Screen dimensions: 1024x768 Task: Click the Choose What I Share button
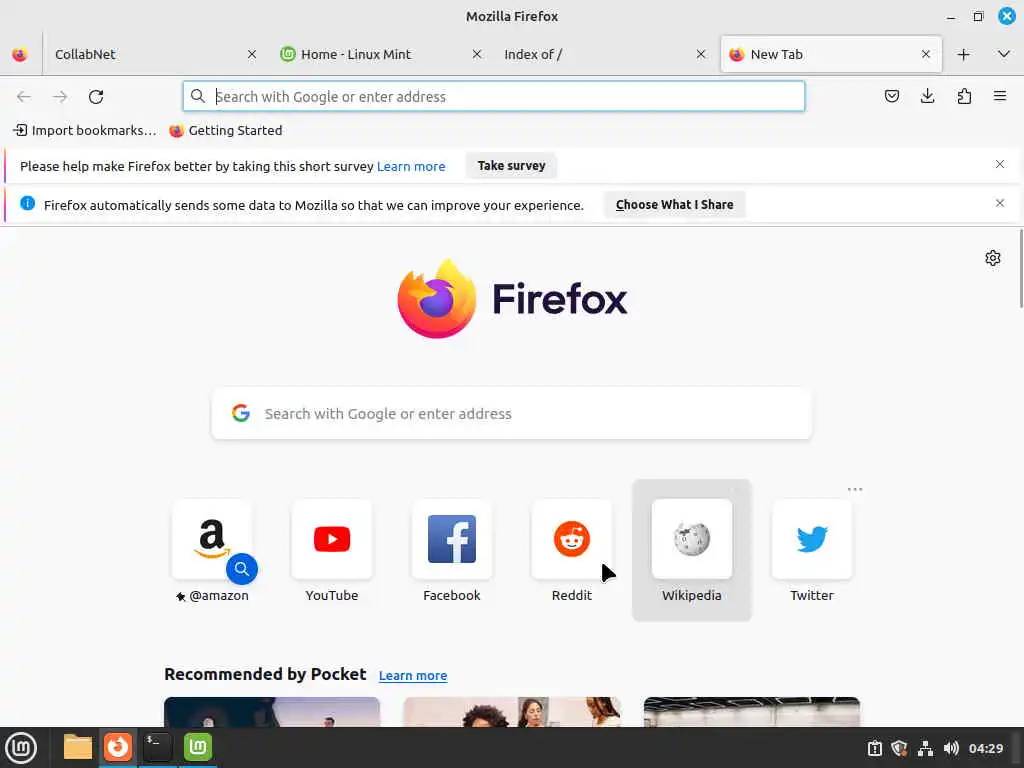[x=675, y=204]
